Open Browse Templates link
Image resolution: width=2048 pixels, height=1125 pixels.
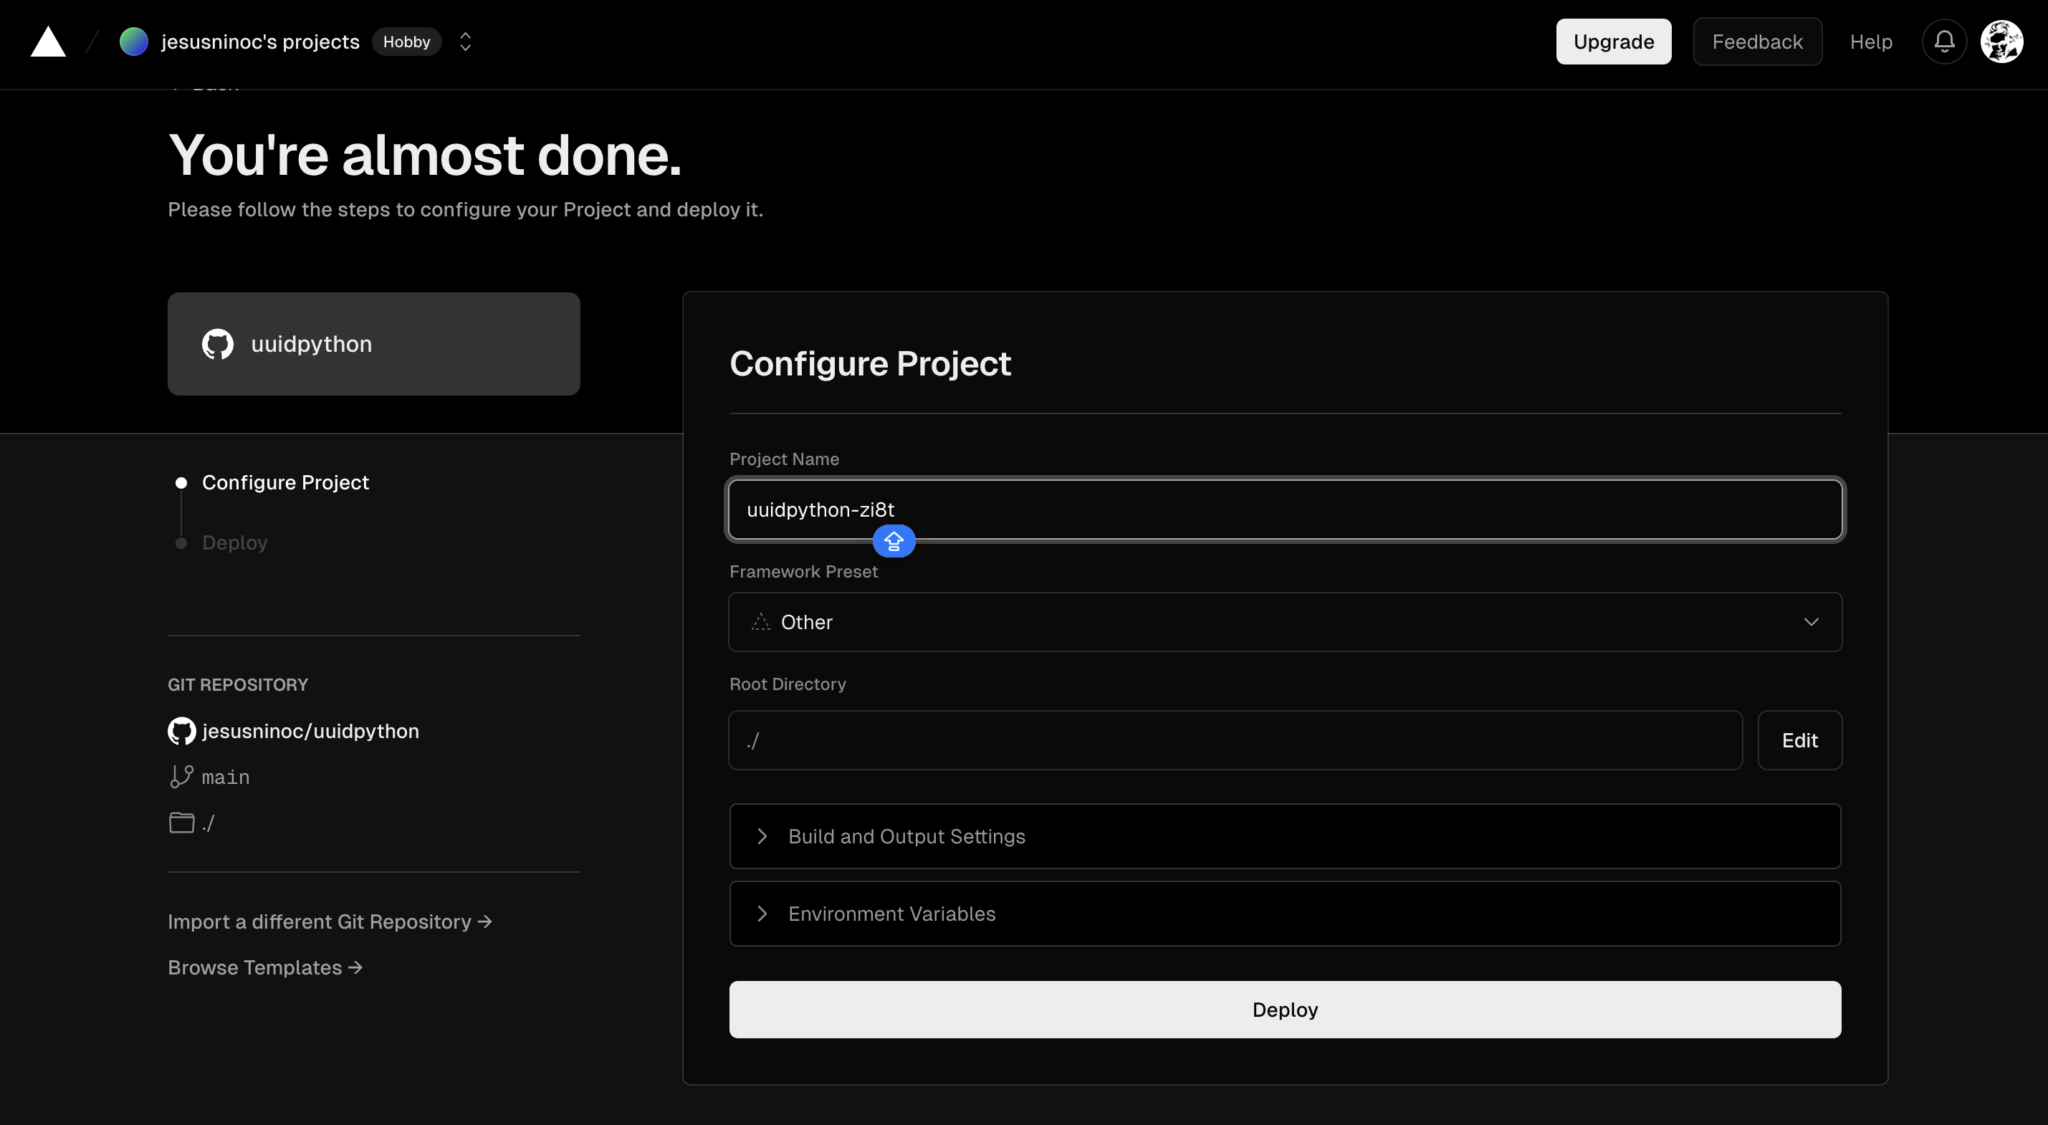click(265, 968)
